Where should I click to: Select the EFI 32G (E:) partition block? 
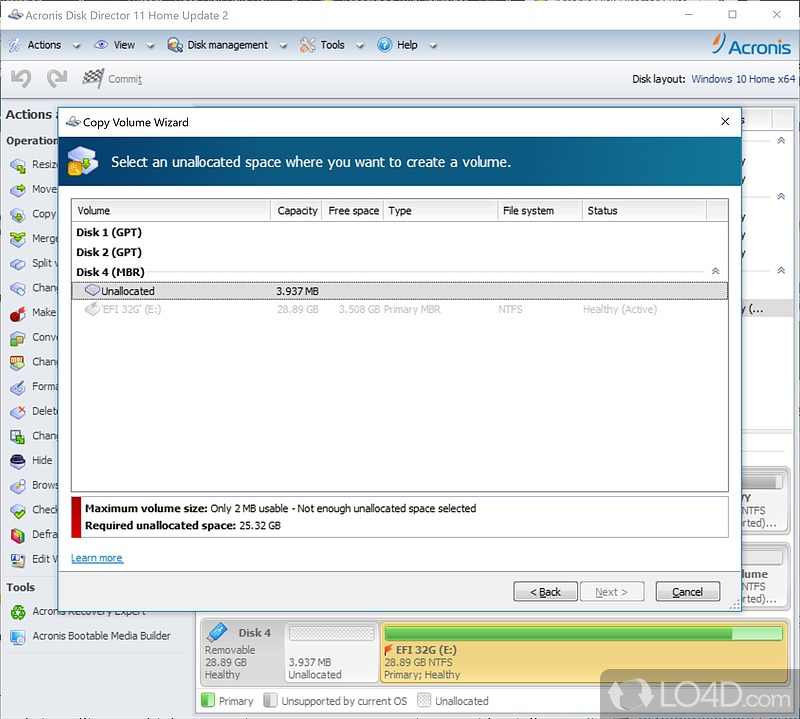(584, 652)
